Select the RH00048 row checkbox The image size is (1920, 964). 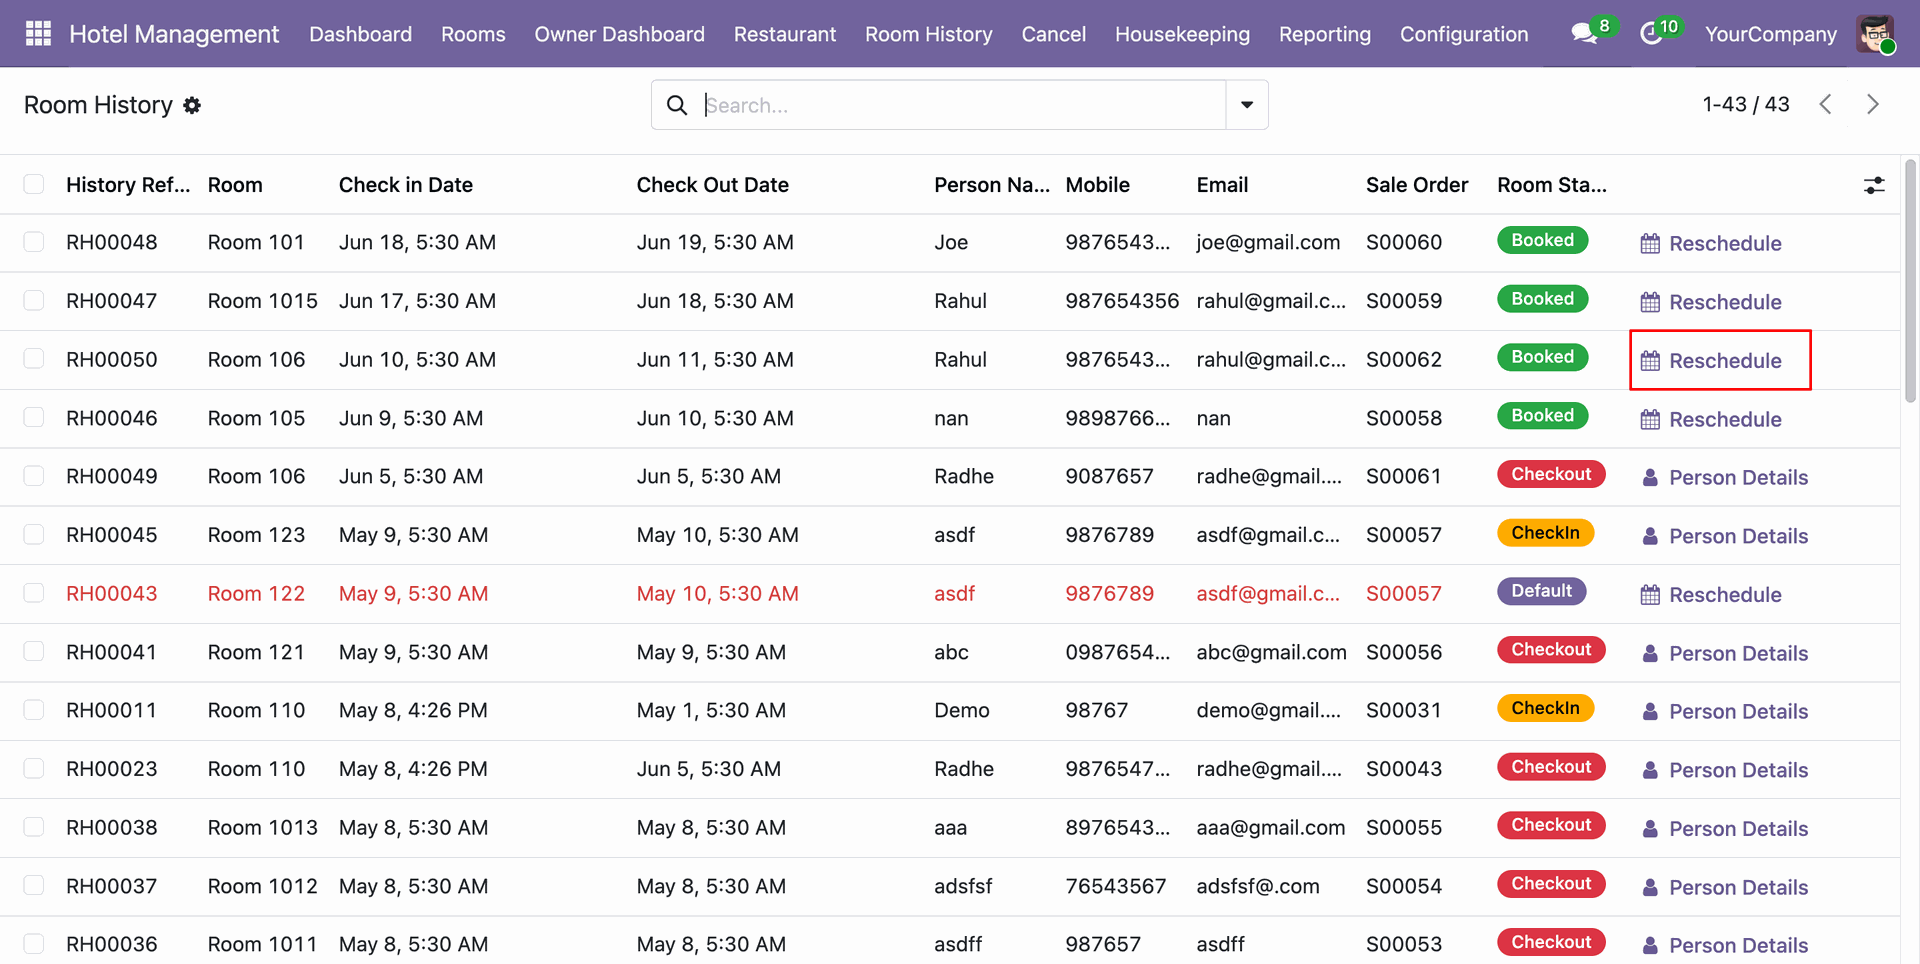(x=34, y=242)
